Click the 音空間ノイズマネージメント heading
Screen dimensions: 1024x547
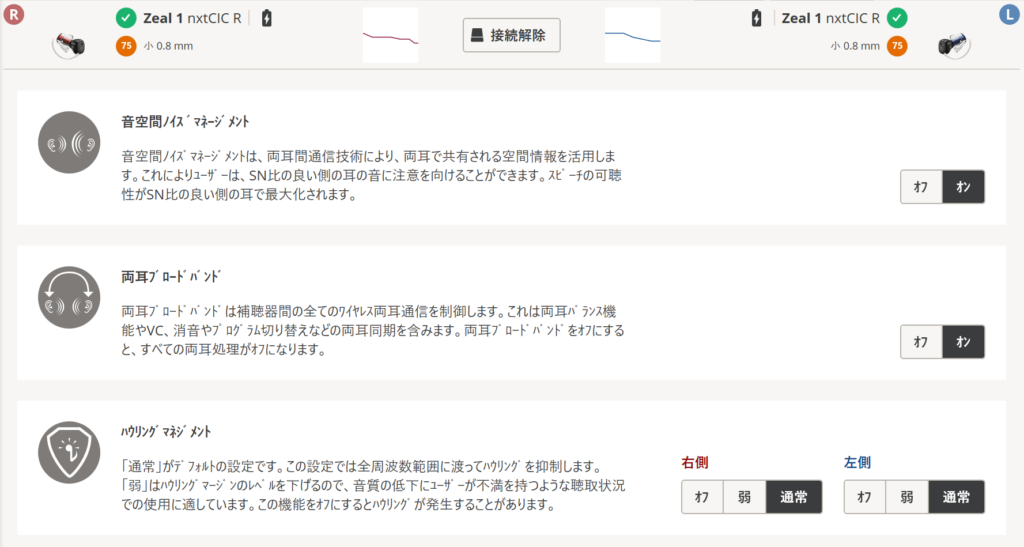pyautogui.click(x=185, y=121)
